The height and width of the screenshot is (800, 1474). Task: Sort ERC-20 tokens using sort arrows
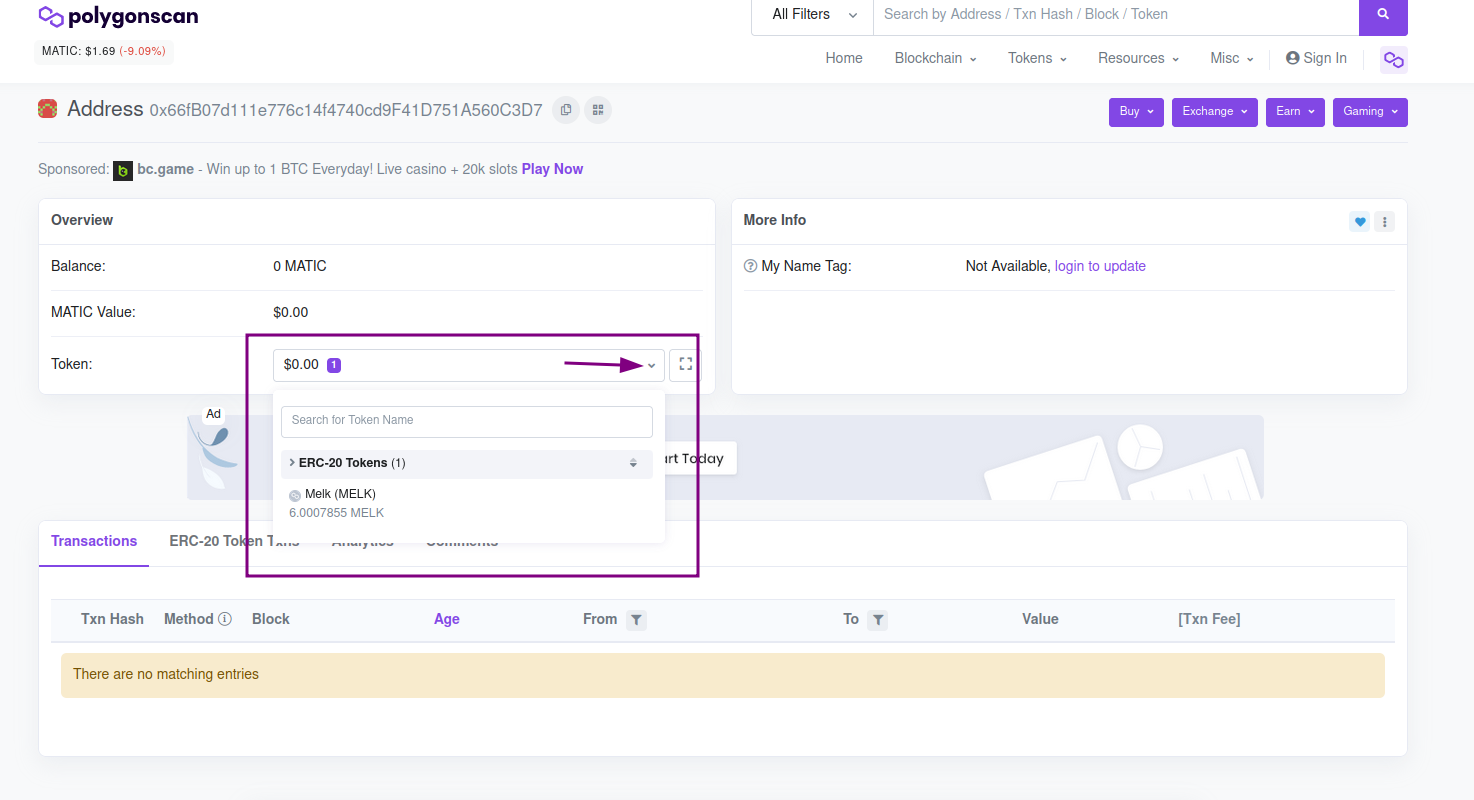point(633,463)
